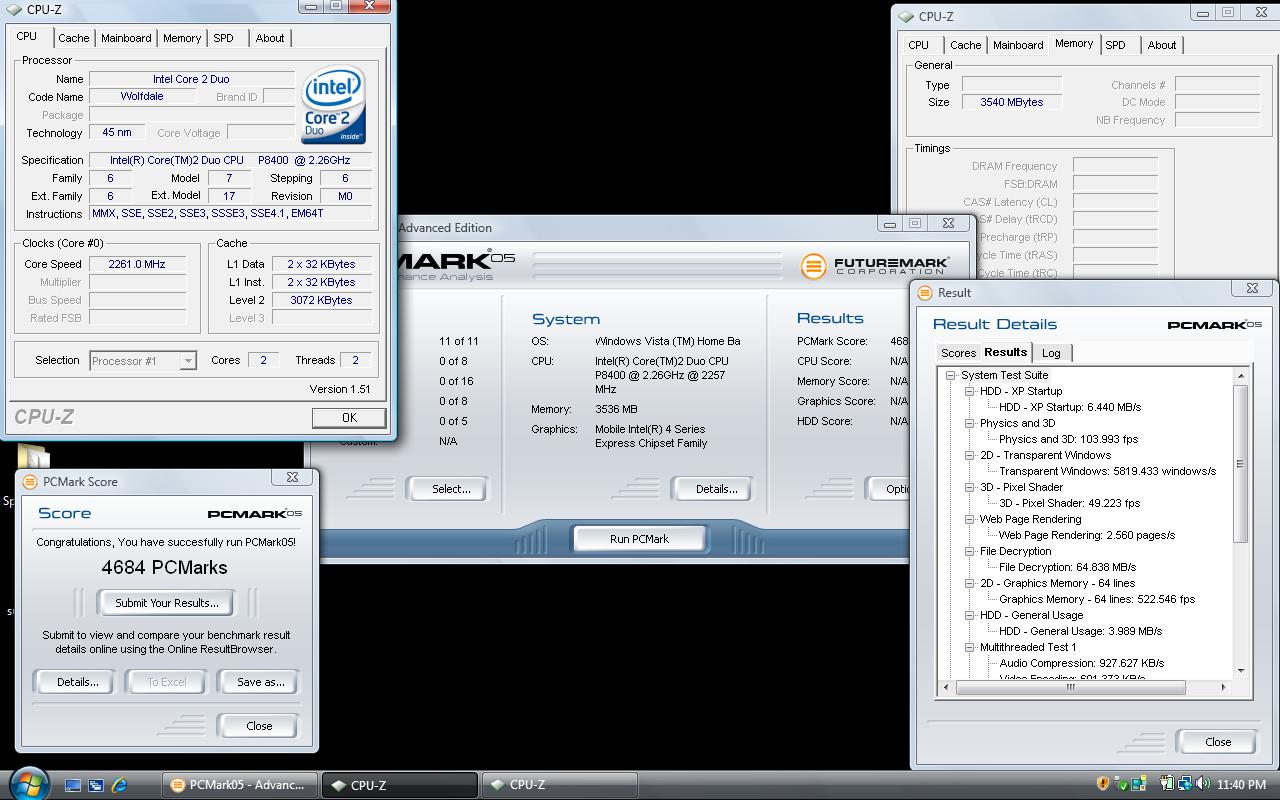Switch to Scores tab in Result window
The image size is (1280, 800).
[958, 353]
